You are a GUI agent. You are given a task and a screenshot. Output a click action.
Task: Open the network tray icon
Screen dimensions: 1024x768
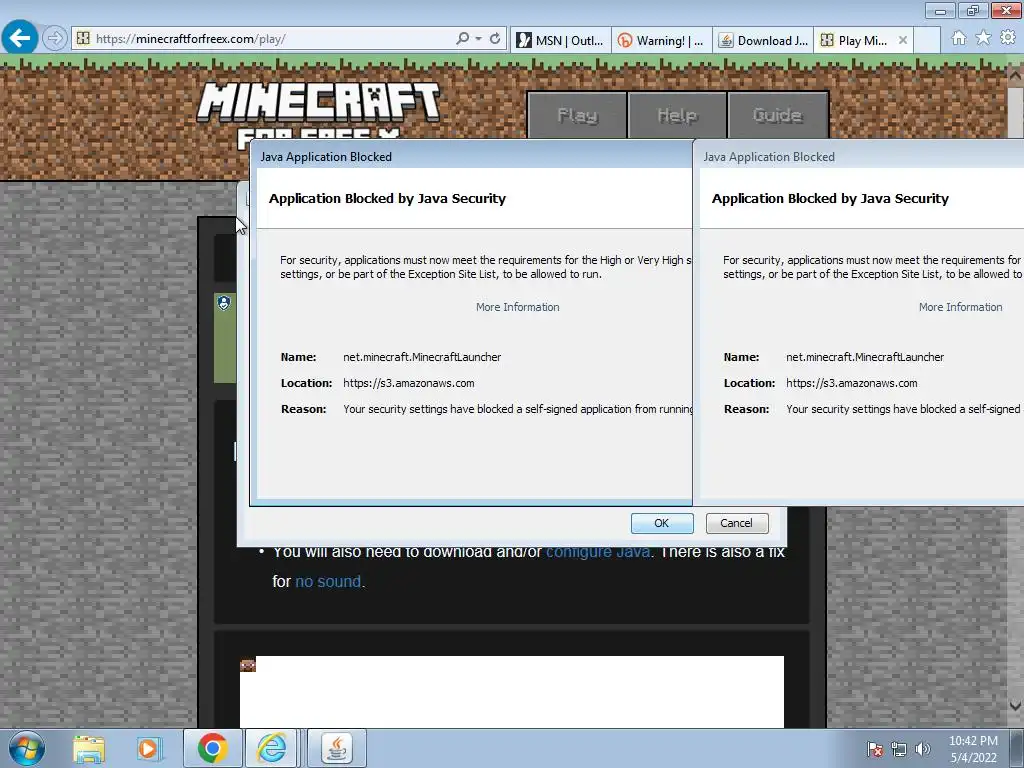pyautogui.click(x=899, y=749)
